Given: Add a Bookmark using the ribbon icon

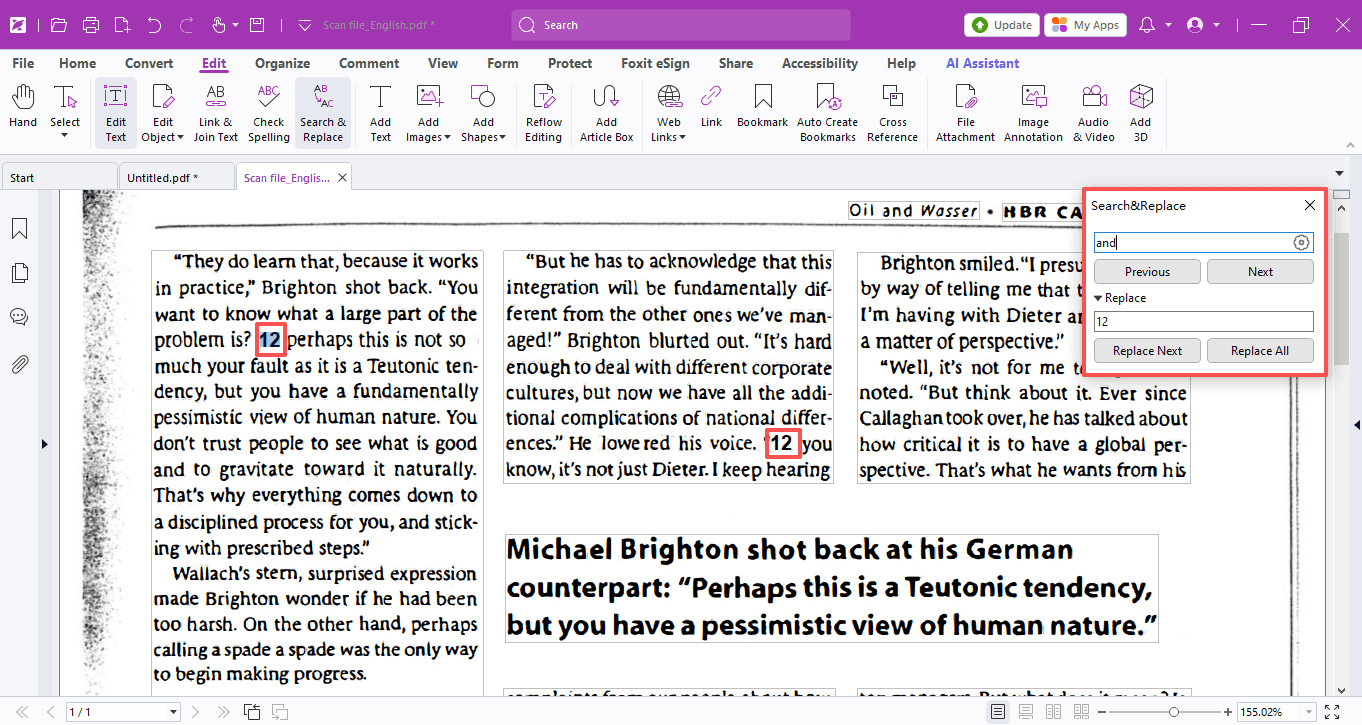Looking at the screenshot, I should (x=763, y=107).
